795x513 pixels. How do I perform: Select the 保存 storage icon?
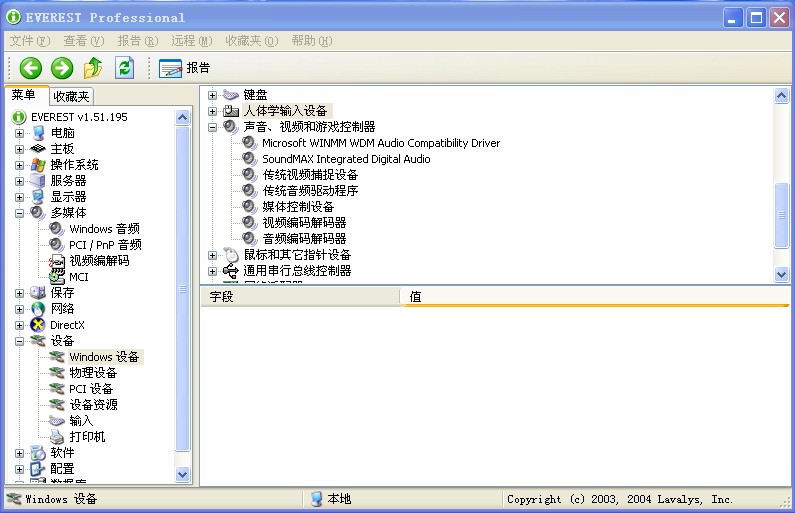[x=38, y=292]
